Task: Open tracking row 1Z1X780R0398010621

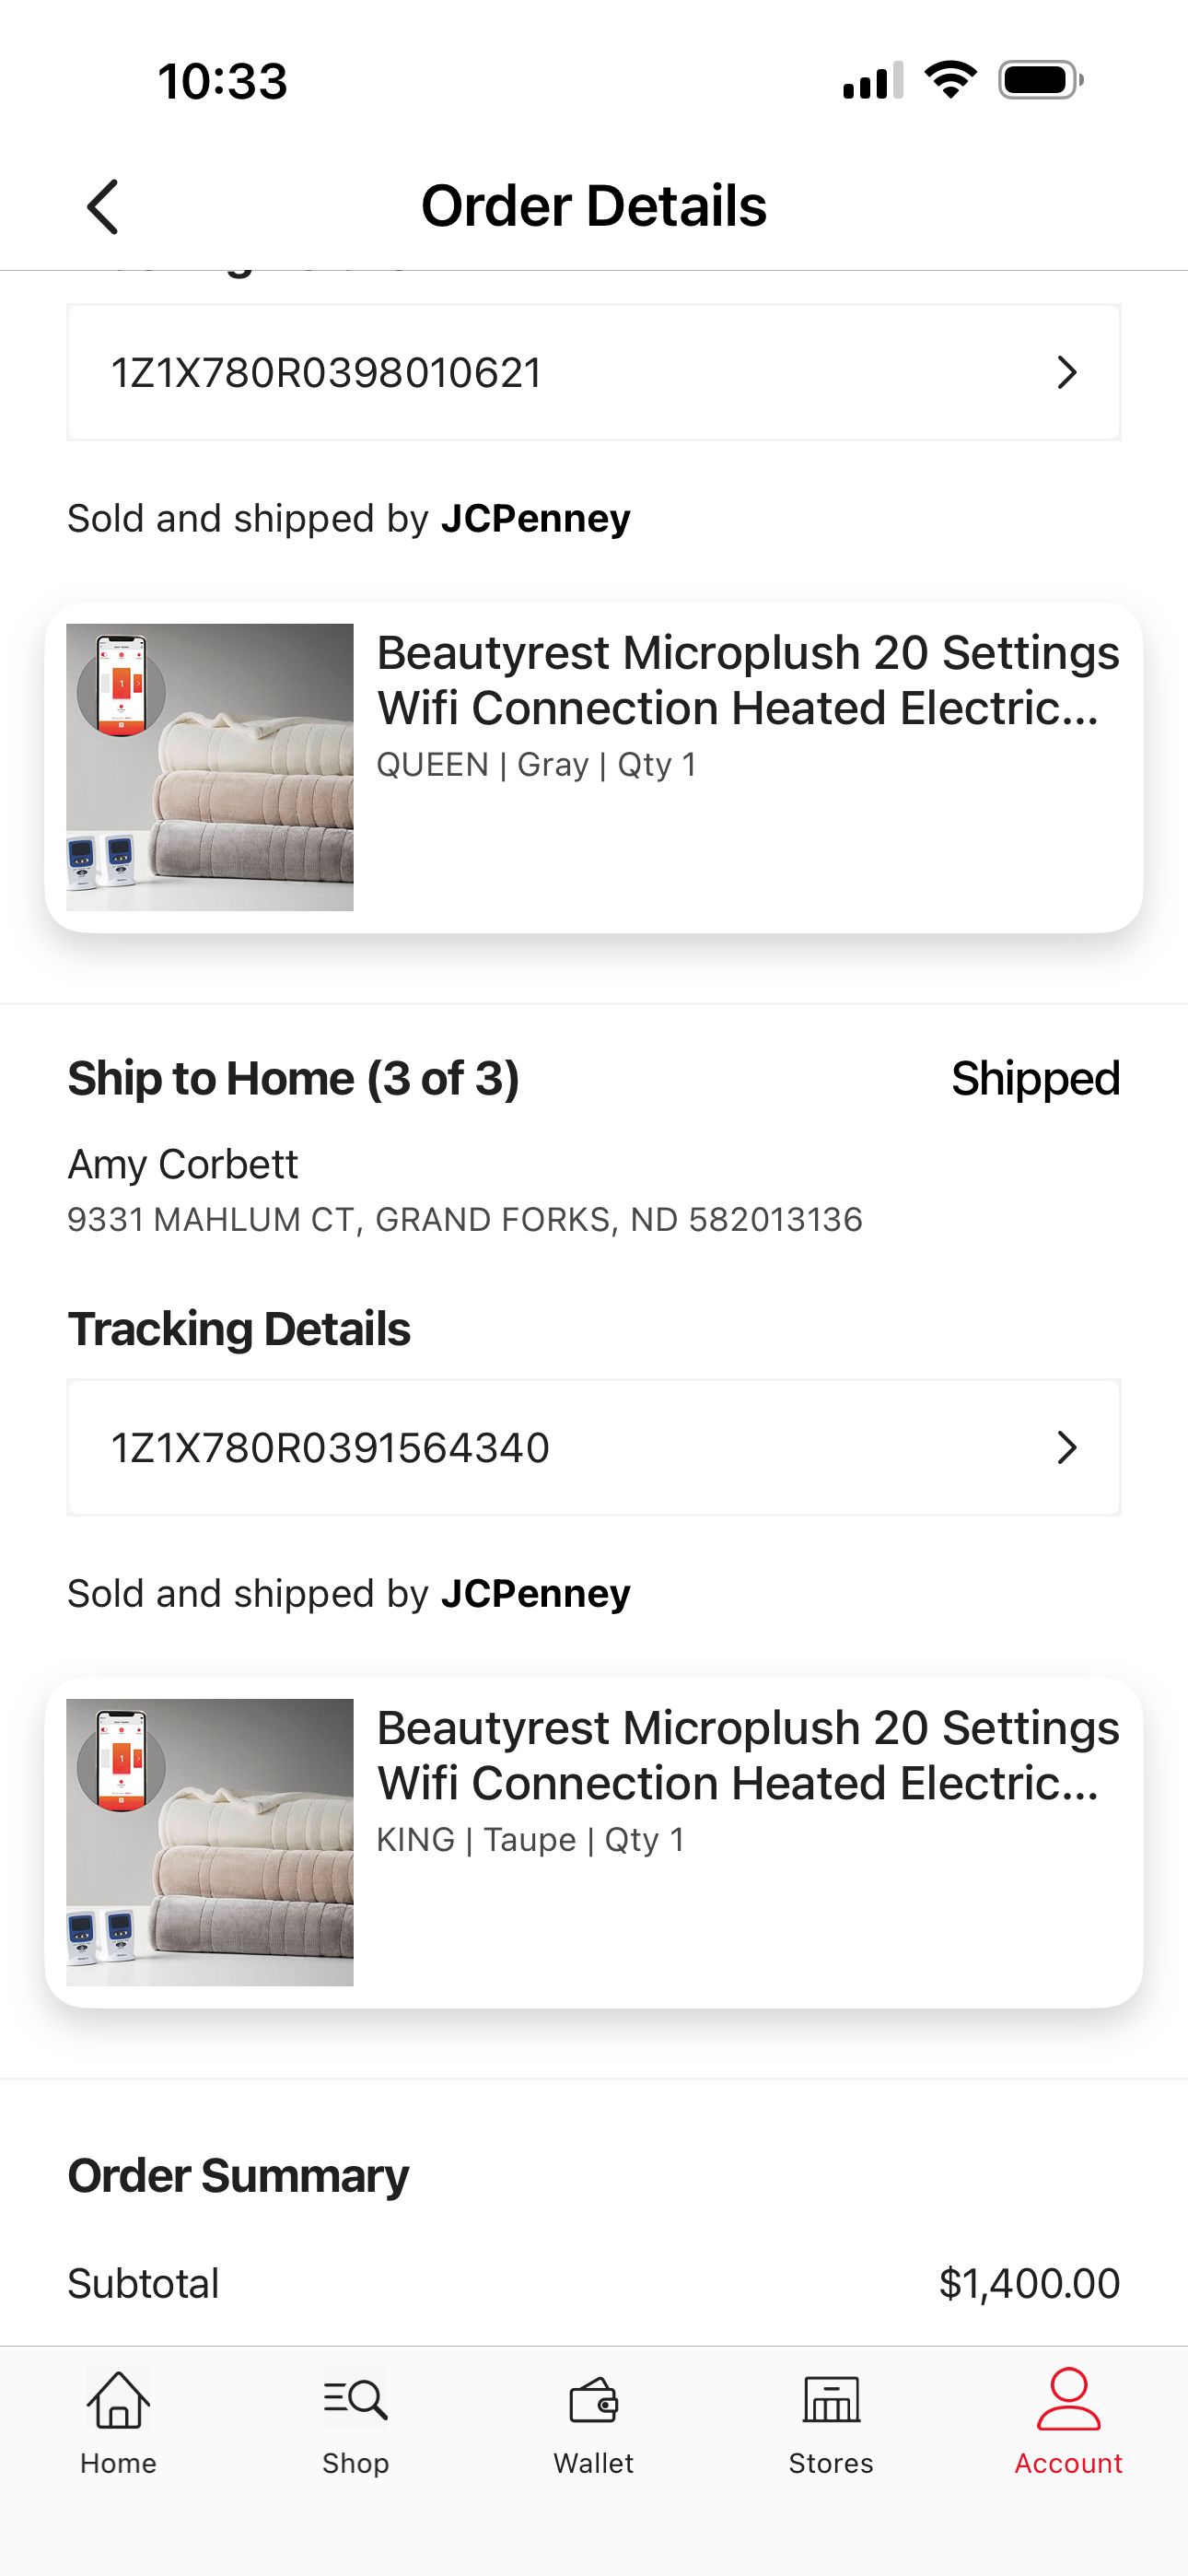Action: click(x=594, y=373)
